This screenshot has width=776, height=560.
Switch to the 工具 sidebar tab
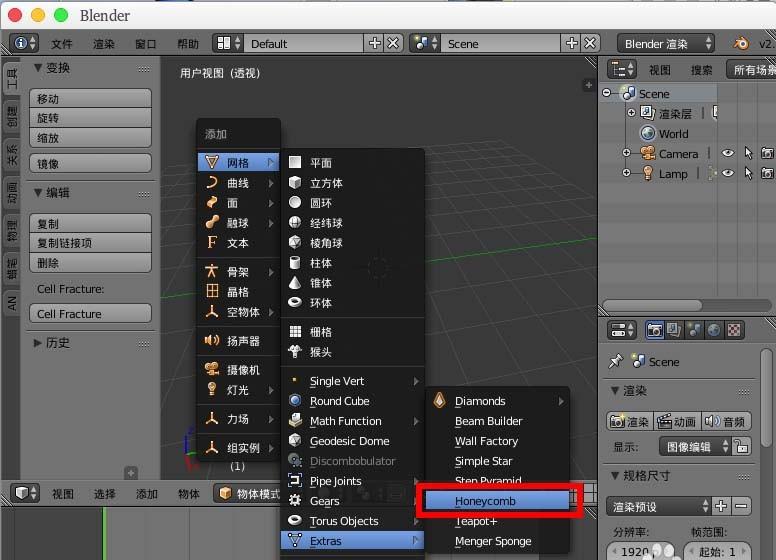click(x=11, y=79)
